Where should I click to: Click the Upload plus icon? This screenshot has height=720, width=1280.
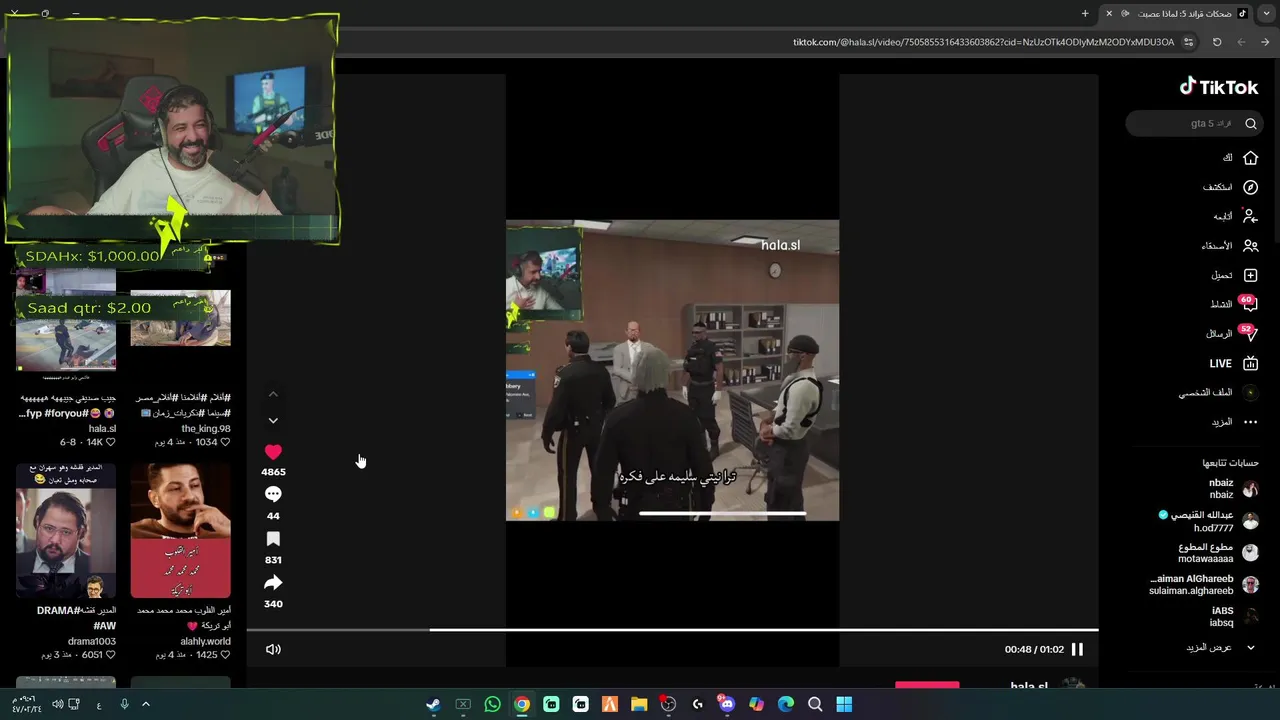tap(1250, 275)
